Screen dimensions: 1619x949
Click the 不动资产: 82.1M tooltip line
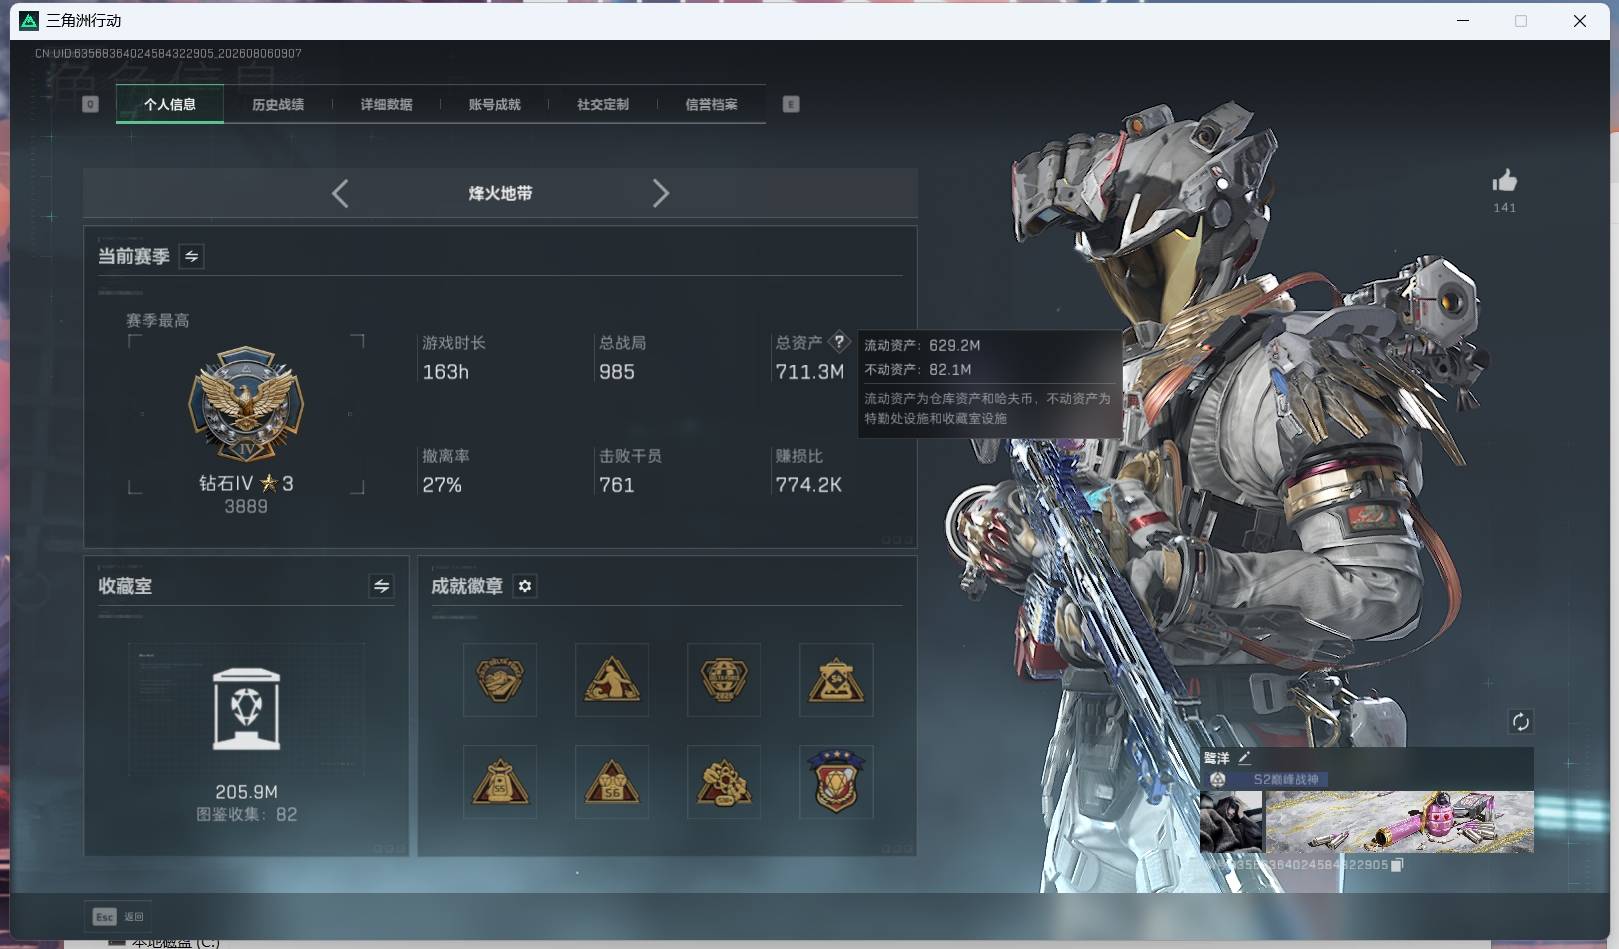[x=918, y=369]
